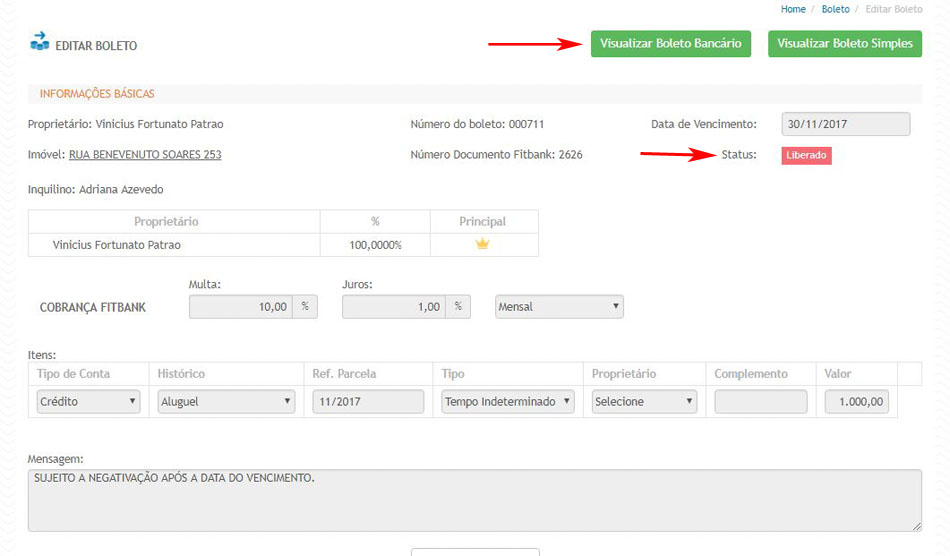The height and width of the screenshot is (556, 950).
Task: Click the percent symbol beside Multa field
Action: (305, 307)
